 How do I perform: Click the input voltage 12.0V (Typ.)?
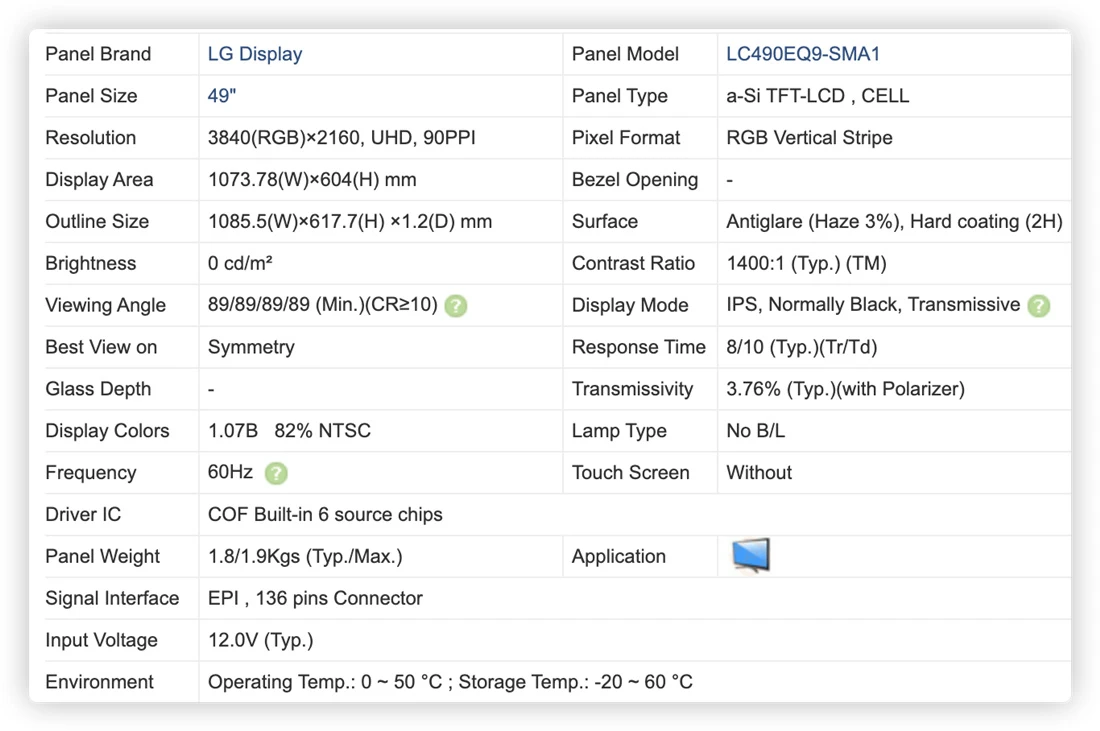point(260,640)
